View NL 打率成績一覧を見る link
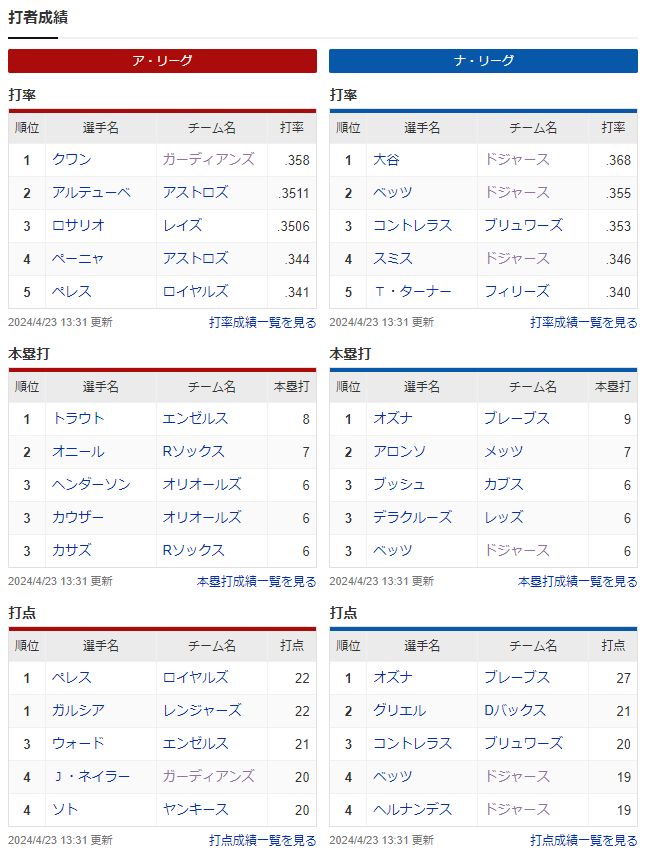Screen dimensions: 648x861 [584, 322]
